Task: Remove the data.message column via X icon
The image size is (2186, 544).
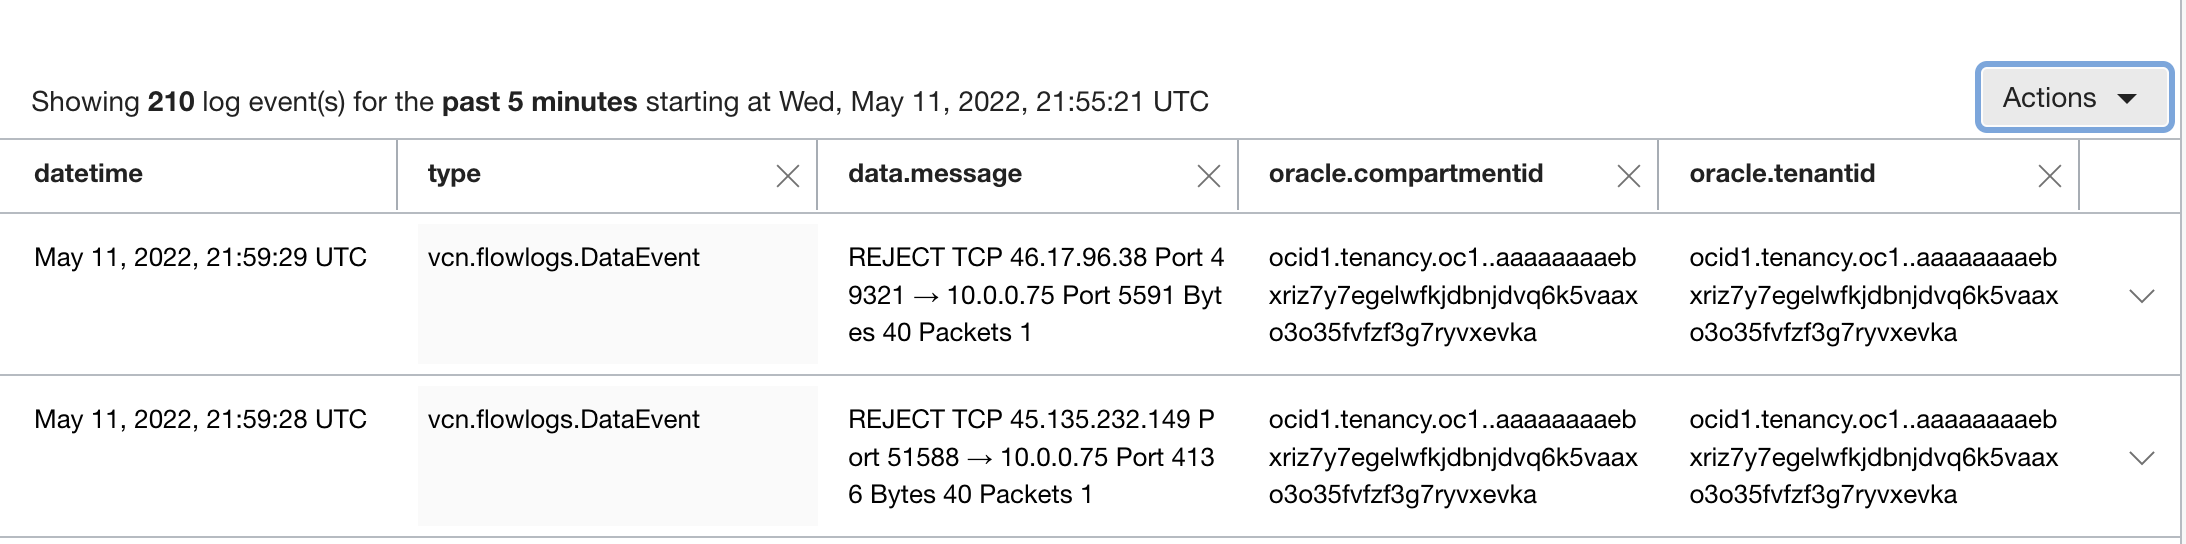Action: (1208, 177)
